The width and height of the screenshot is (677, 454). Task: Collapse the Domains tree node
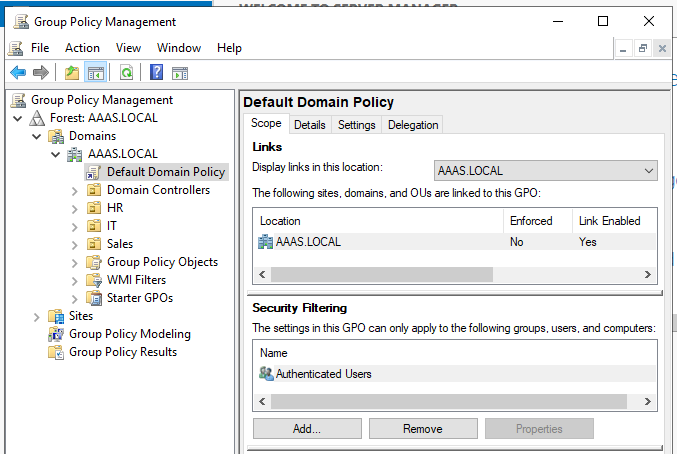pos(37,136)
